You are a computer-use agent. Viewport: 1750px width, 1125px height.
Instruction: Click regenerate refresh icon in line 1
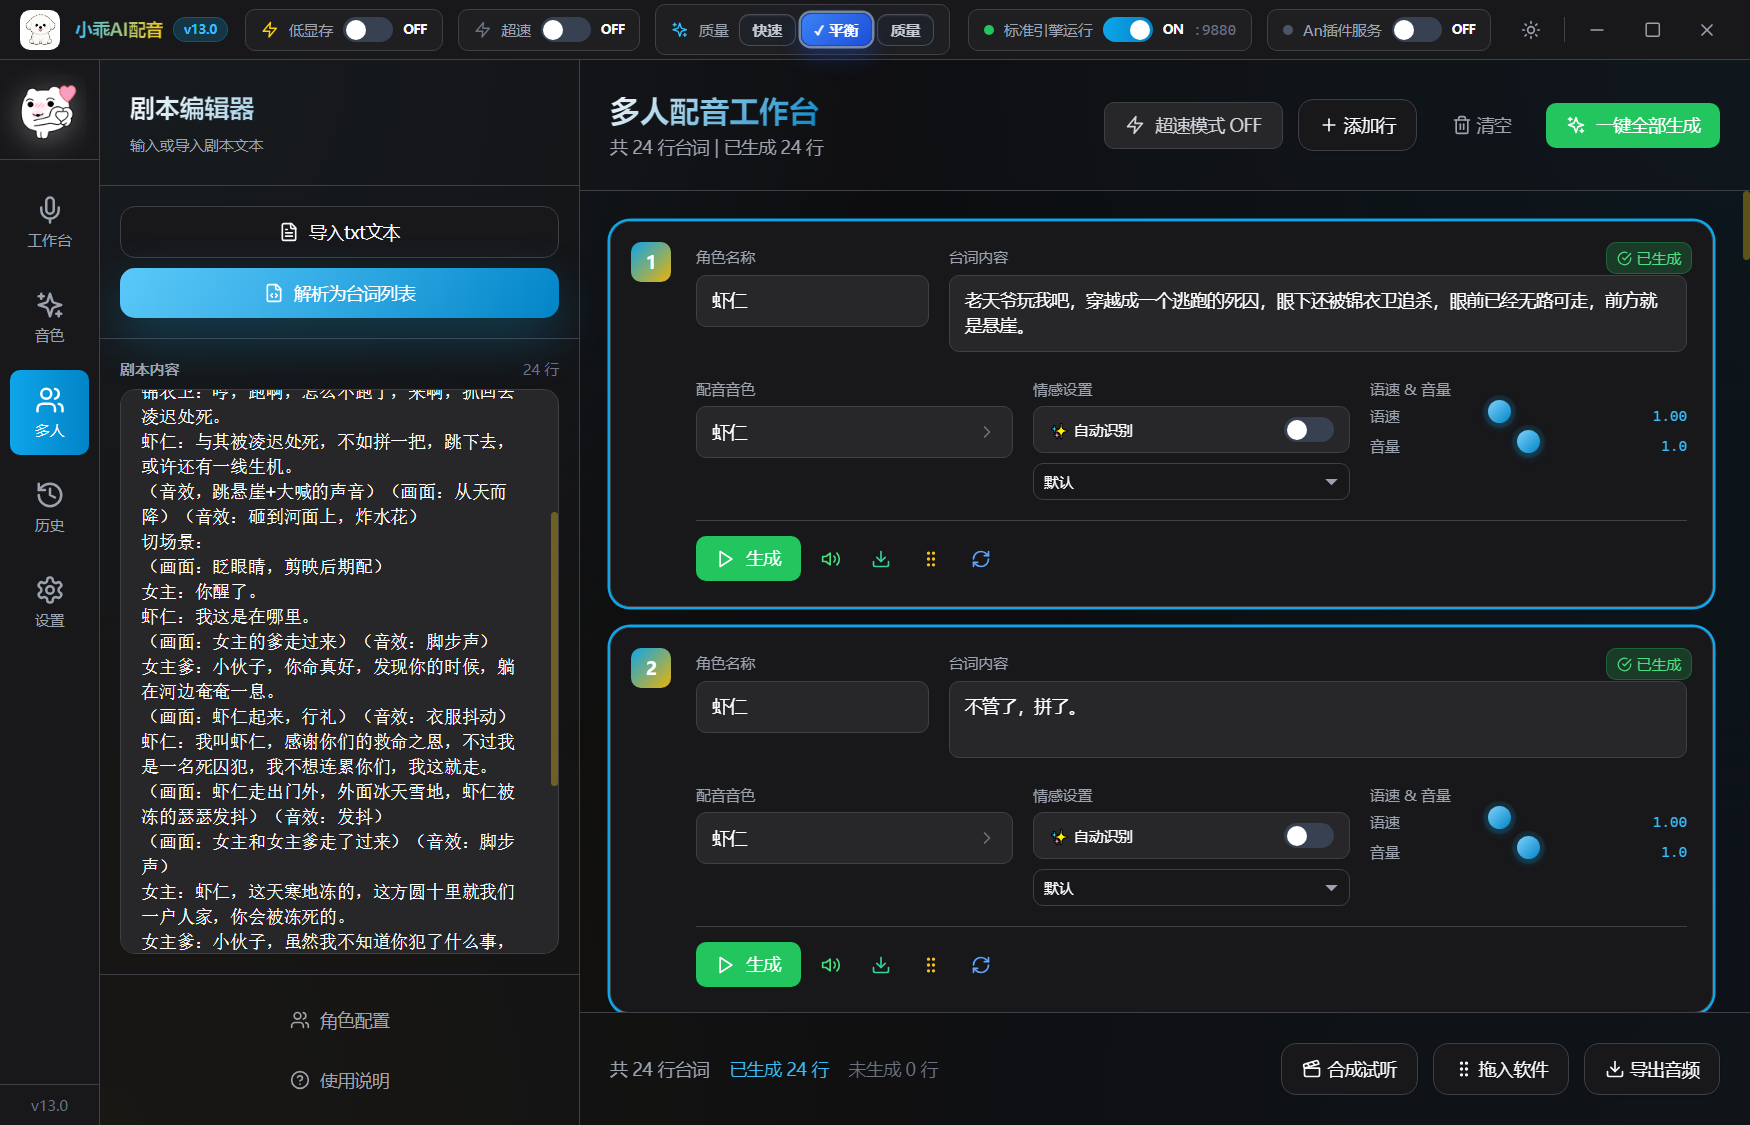[980, 559]
